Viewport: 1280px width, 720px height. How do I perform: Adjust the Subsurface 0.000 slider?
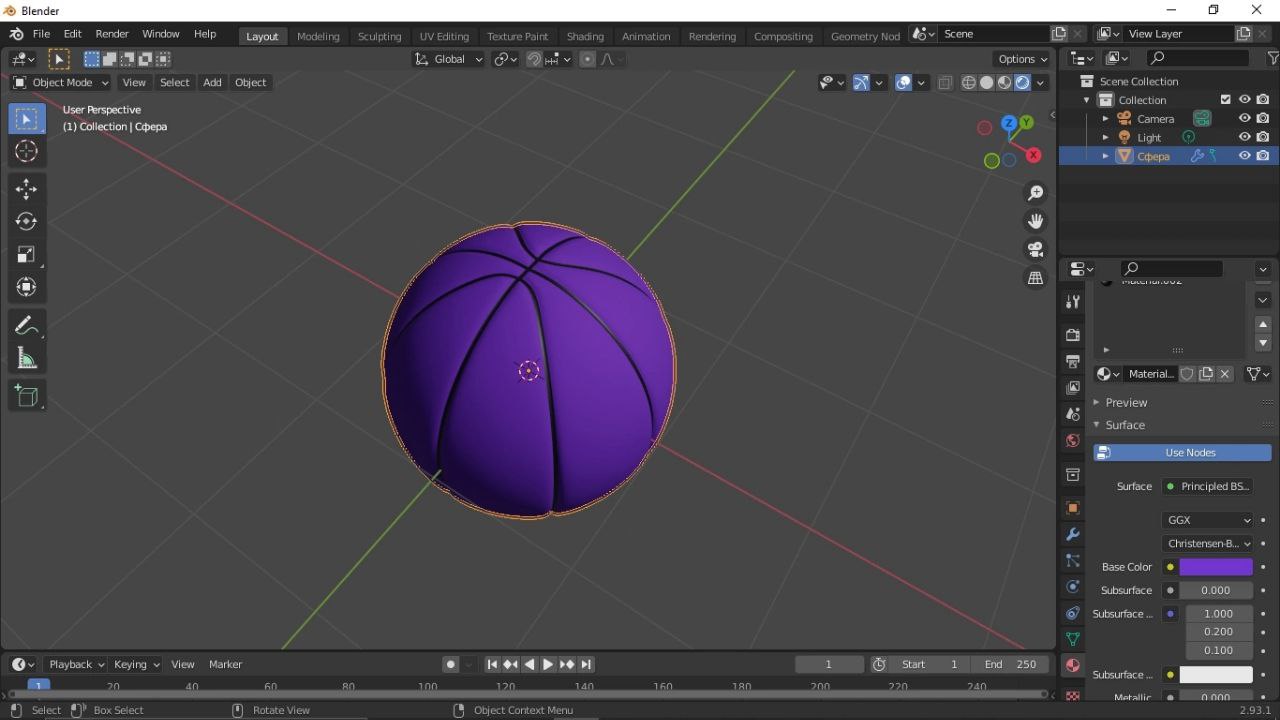1216,591
